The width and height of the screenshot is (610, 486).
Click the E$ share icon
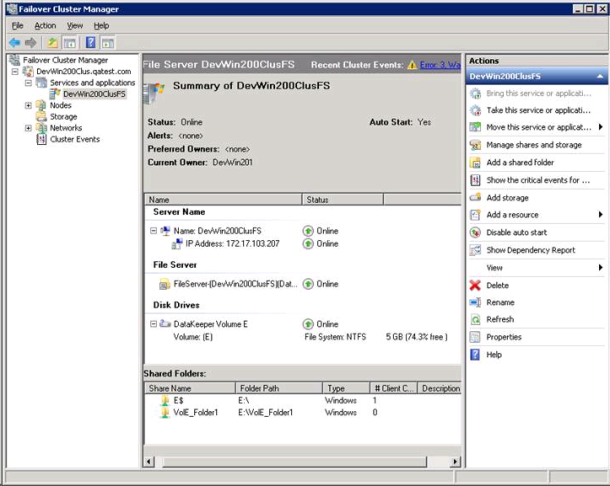pos(165,400)
